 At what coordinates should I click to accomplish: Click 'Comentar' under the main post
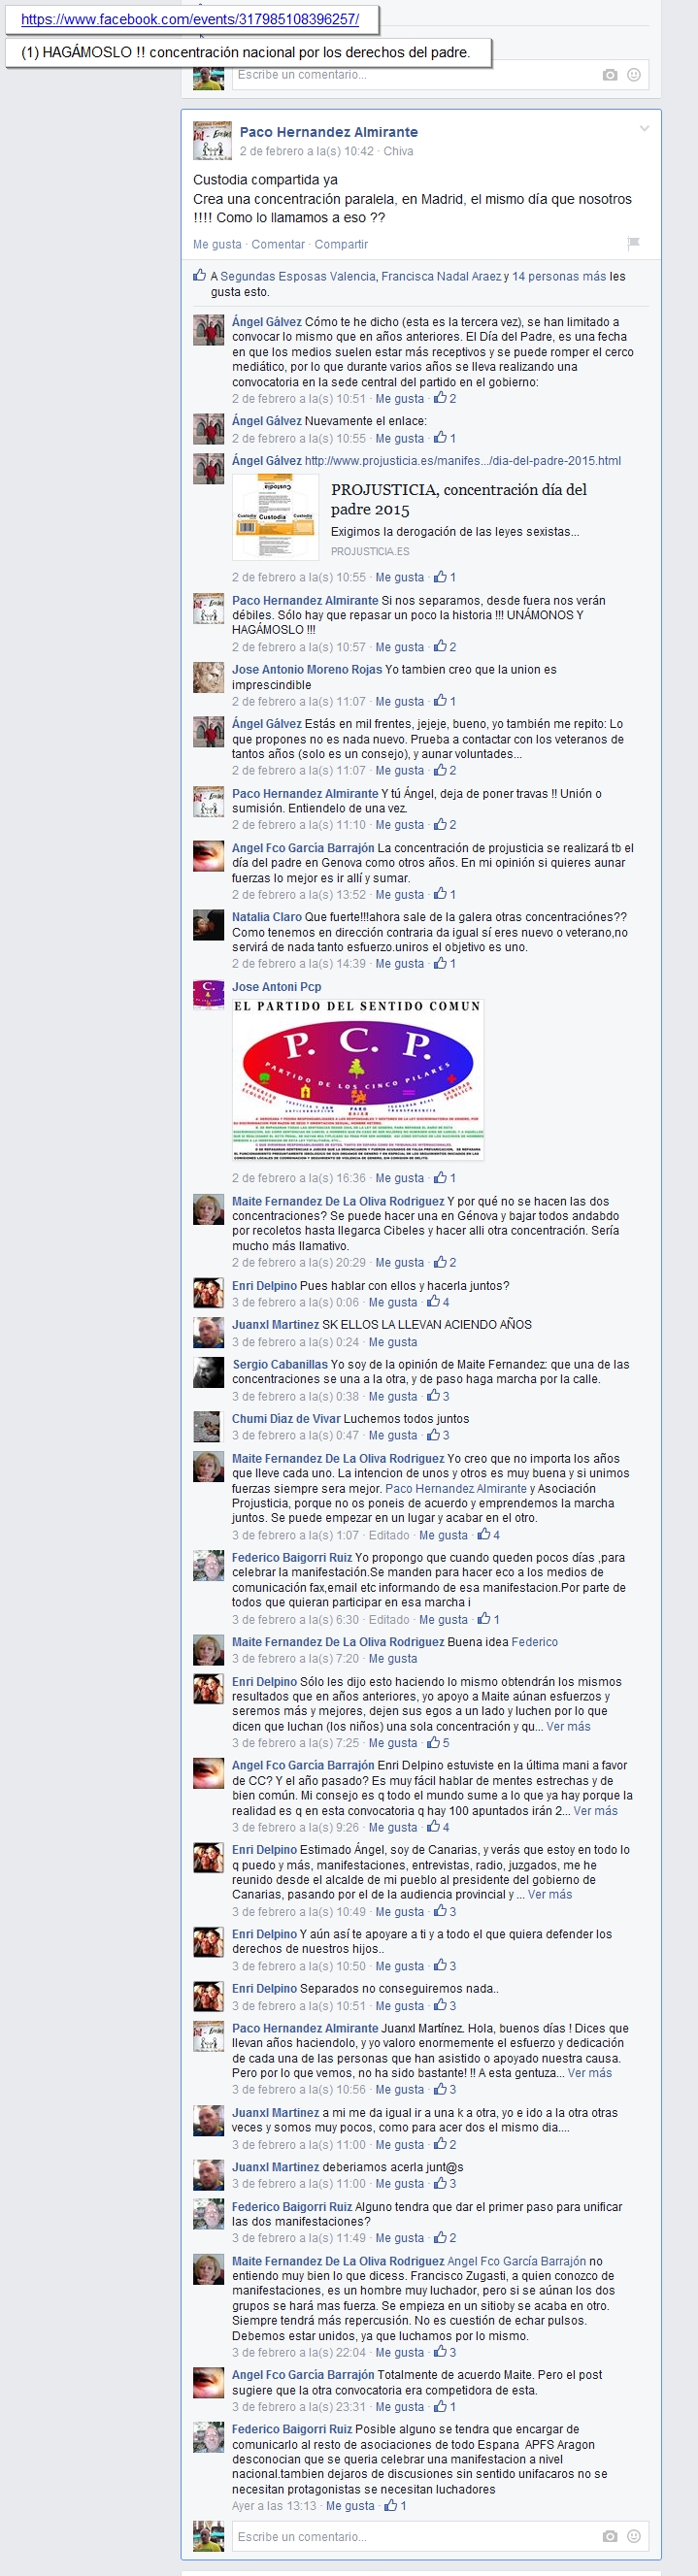[x=278, y=244]
